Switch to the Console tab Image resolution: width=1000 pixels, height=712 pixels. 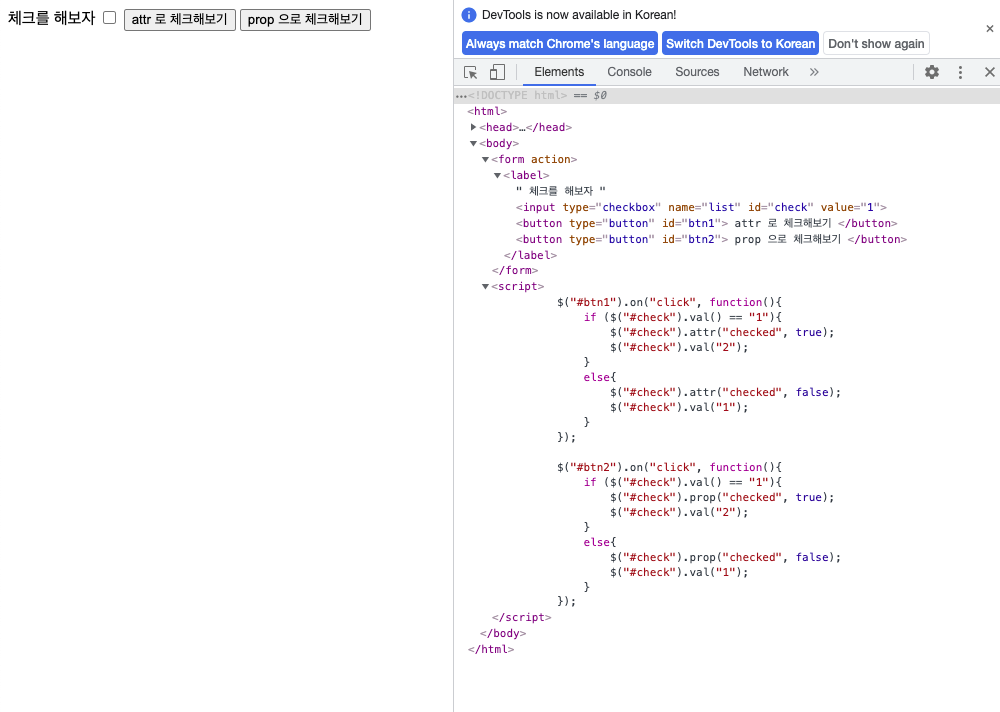(629, 72)
